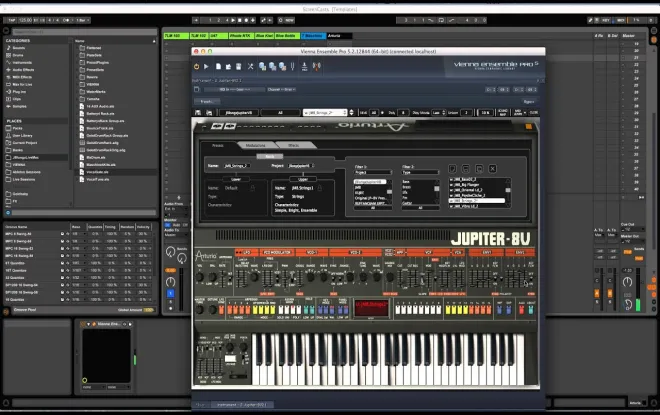The width and height of the screenshot is (660, 415).
Task: Click the Arturia save preset disk icon
Action: pos(198,113)
